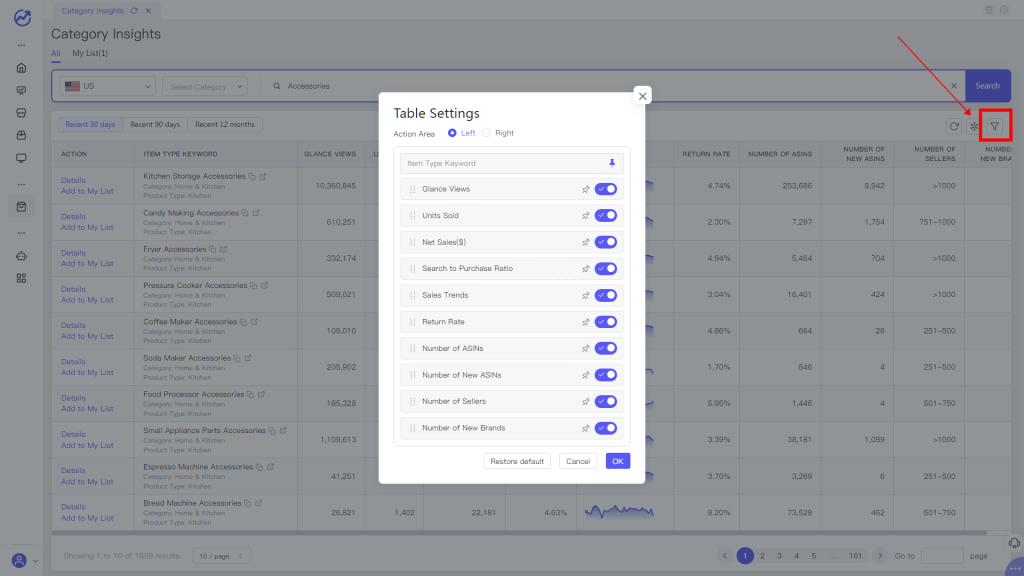This screenshot has width=1024, height=576.
Task: Switch to the All tab
Action: coord(56,54)
